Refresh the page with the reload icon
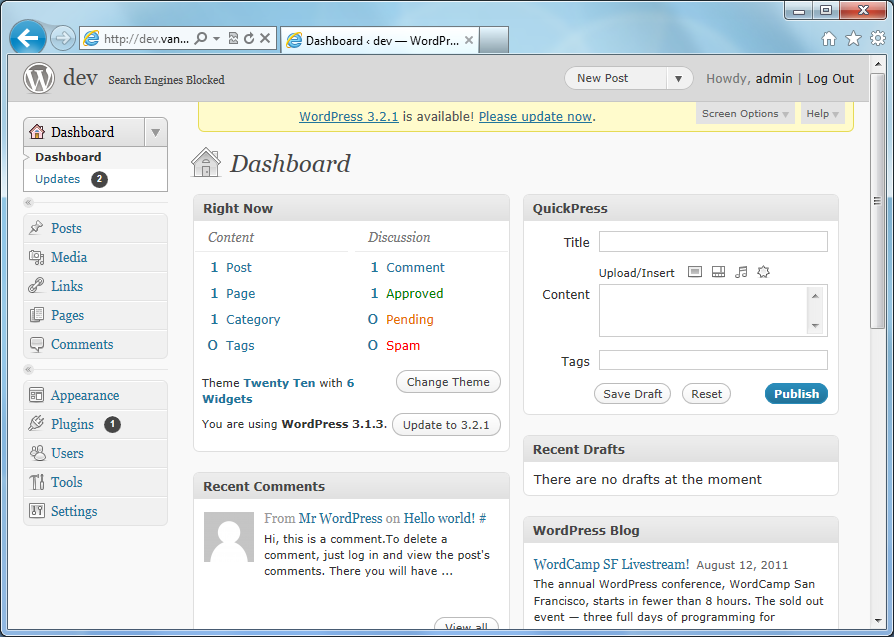 pos(249,38)
